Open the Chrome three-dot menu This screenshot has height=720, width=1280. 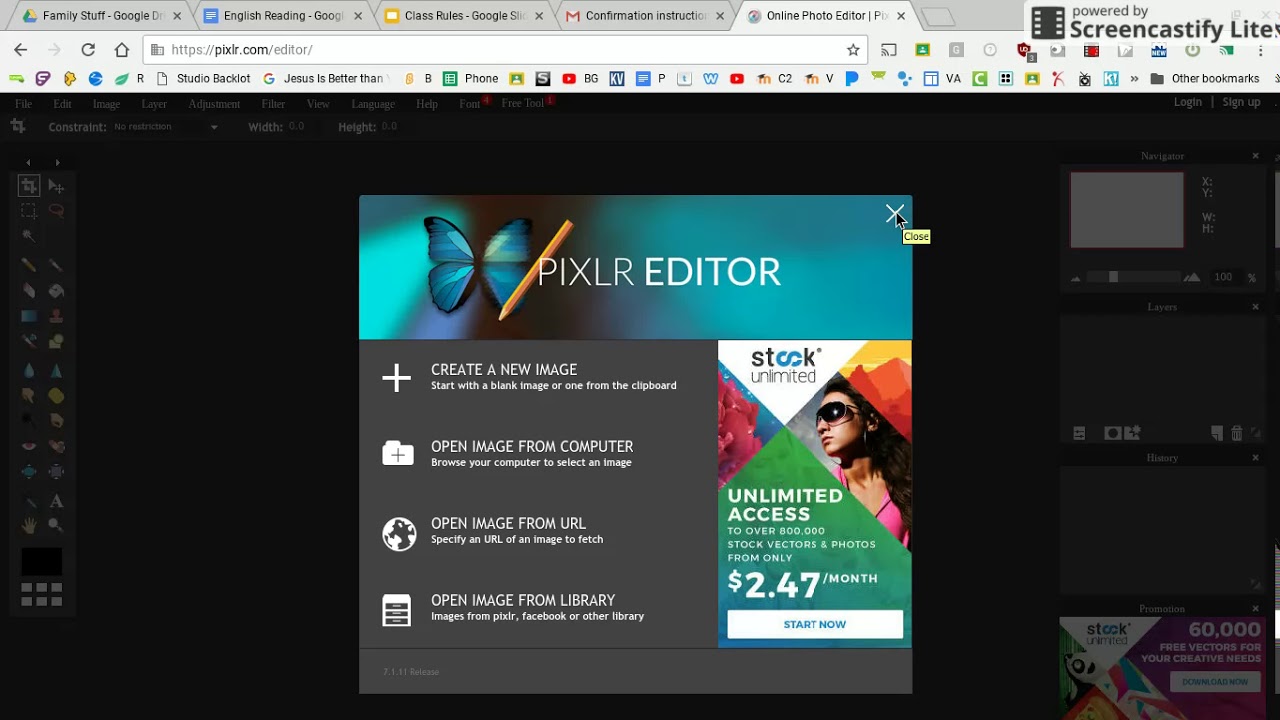pos(1260,50)
